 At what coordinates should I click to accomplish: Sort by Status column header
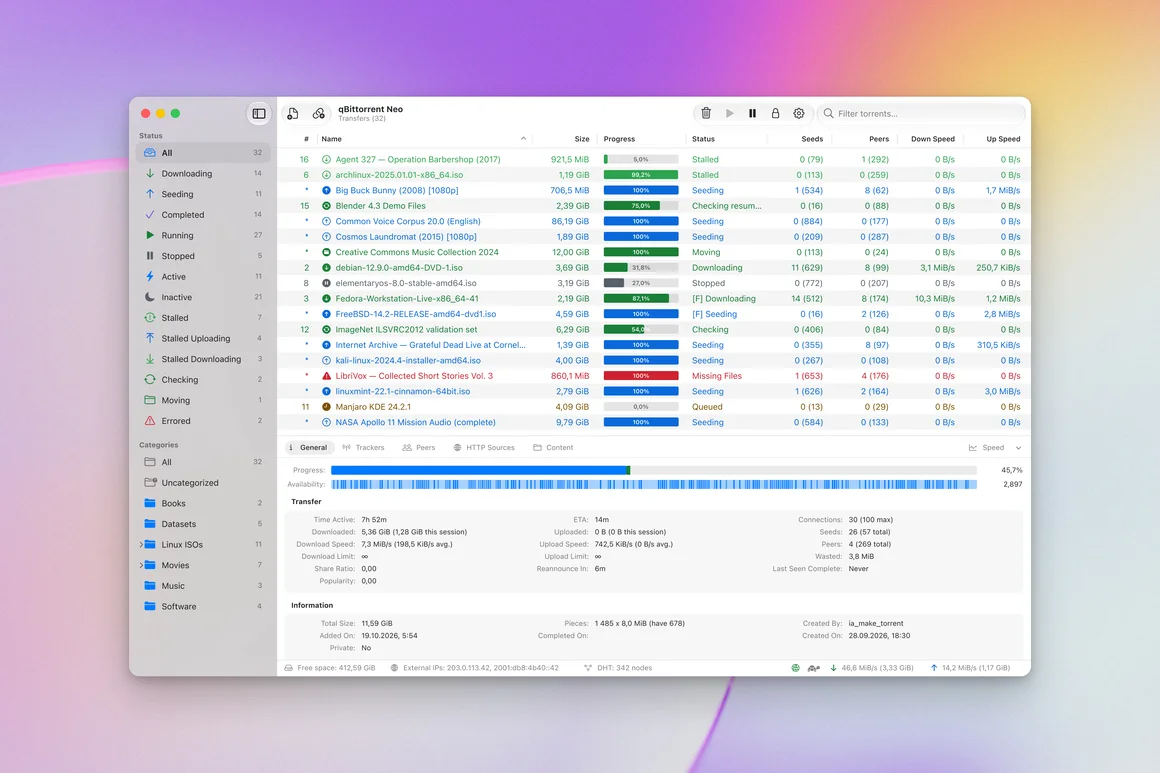coord(726,139)
